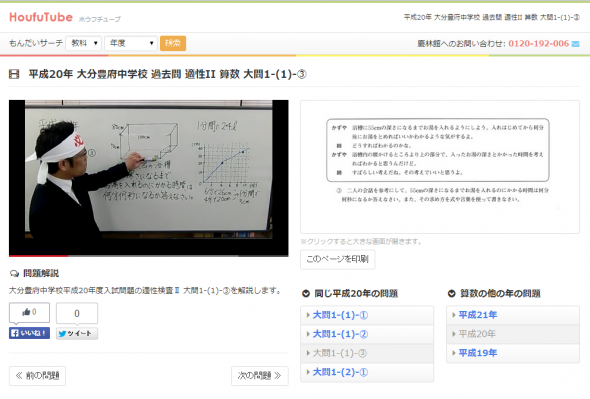Play the whiteboard lecture video

(149, 177)
